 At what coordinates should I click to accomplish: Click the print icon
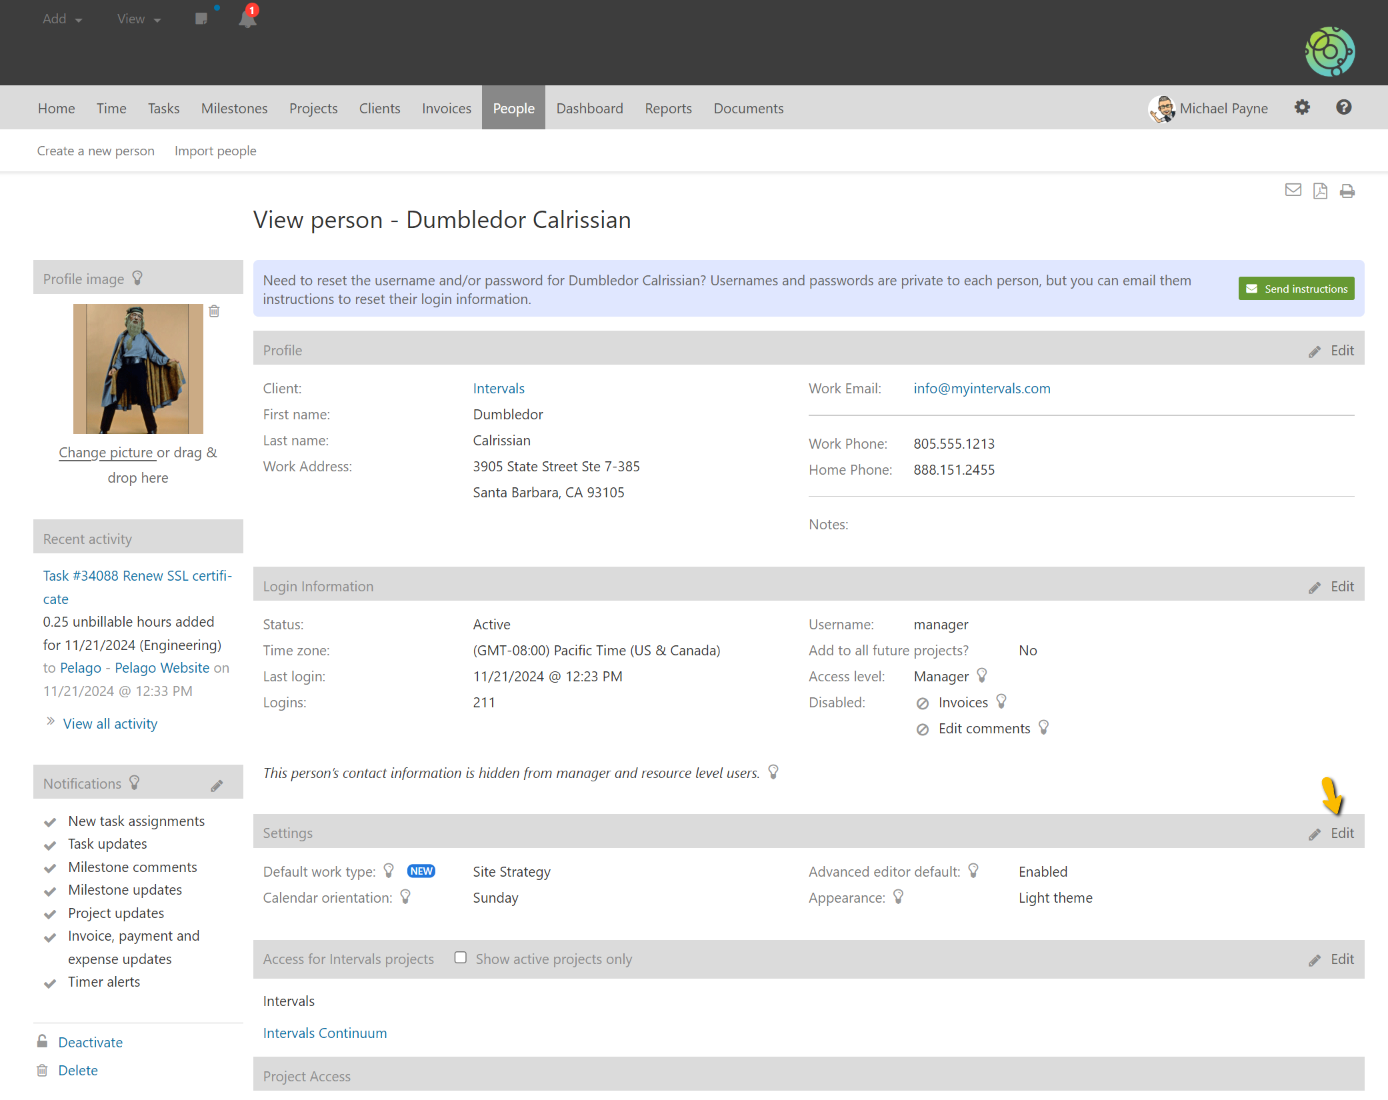tap(1347, 191)
